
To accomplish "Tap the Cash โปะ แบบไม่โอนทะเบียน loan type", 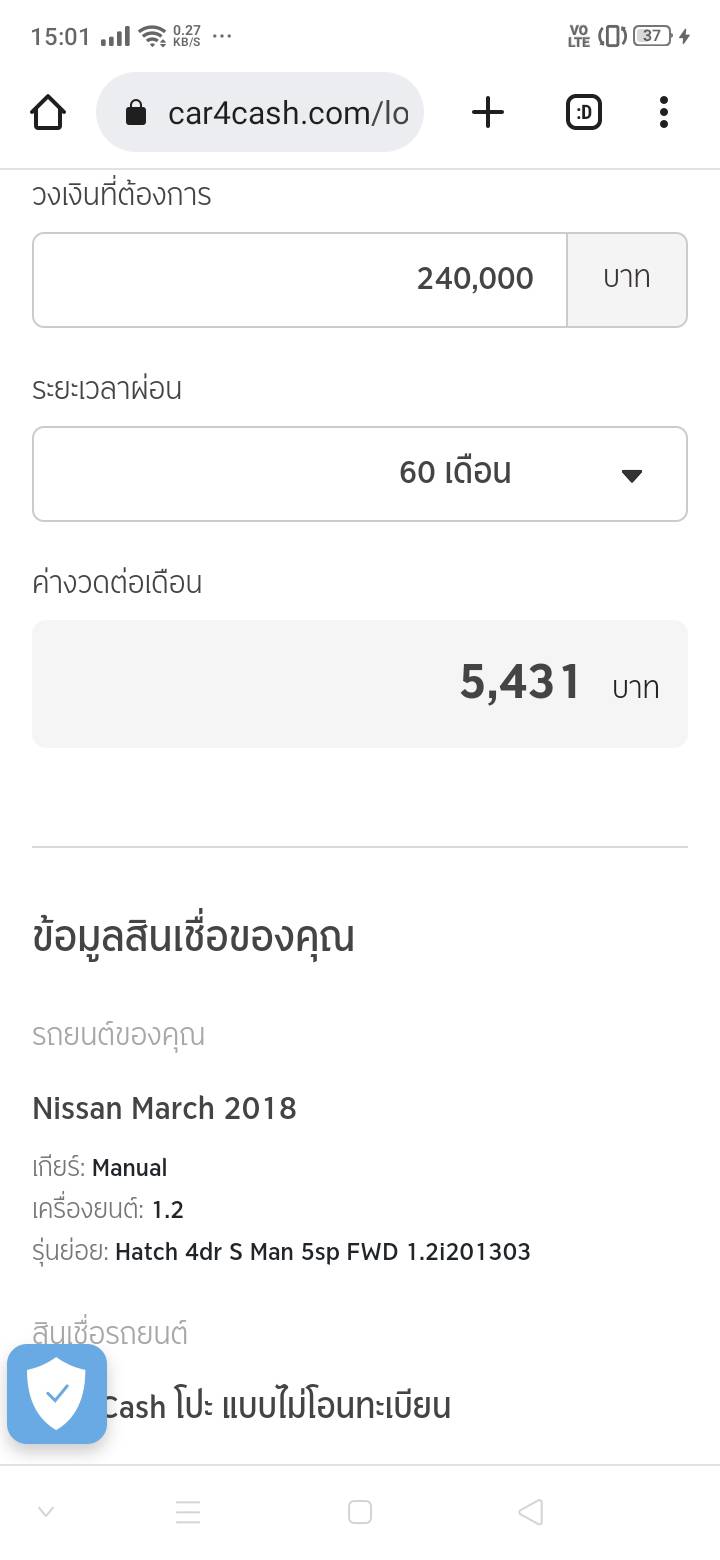I will (x=277, y=1406).
